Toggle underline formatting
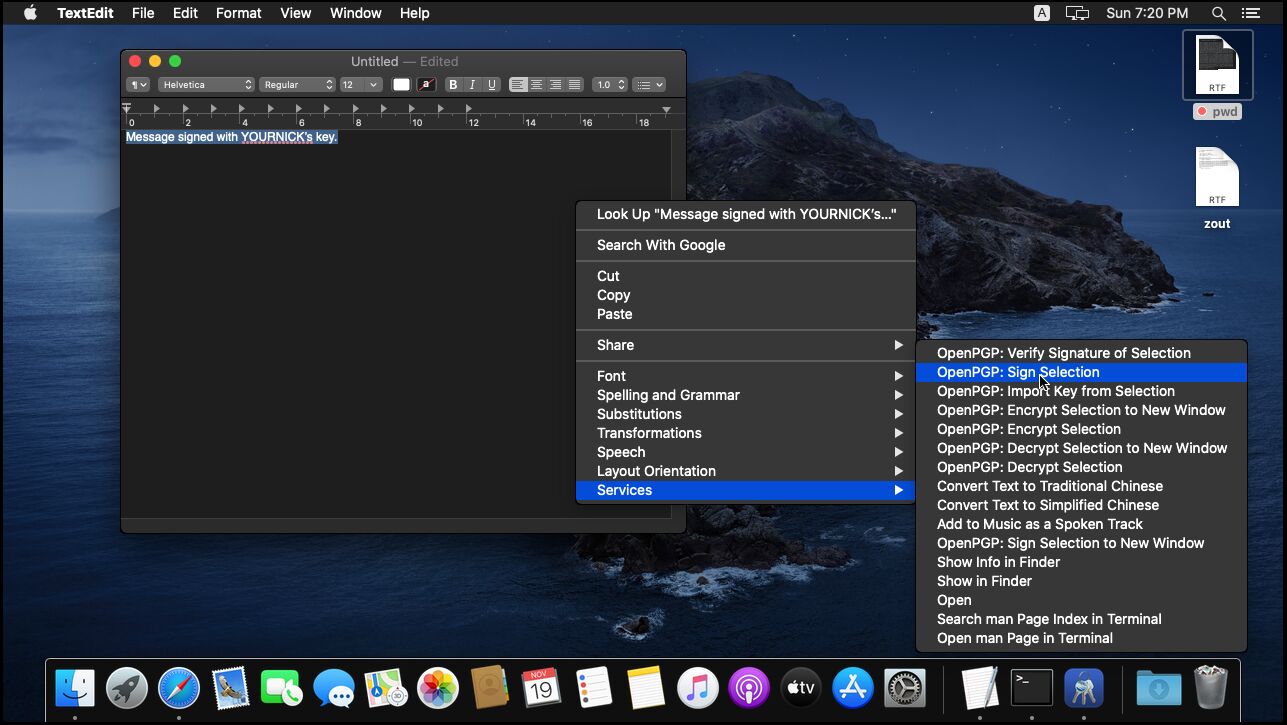 tap(491, 85)
